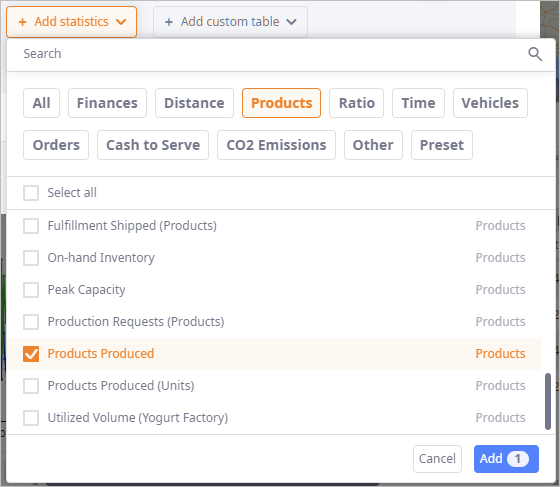Click the blue Add button
Screen dimensions: 560x487
click(x=506, y=459)
